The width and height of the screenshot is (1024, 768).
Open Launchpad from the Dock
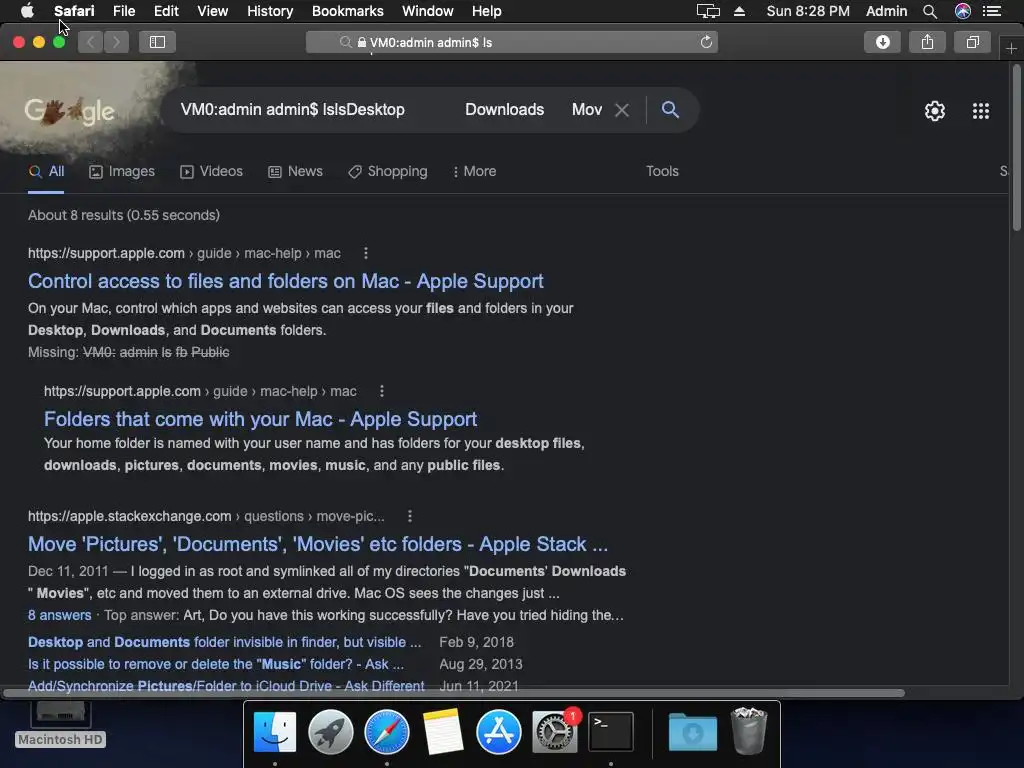click(330, 731)
